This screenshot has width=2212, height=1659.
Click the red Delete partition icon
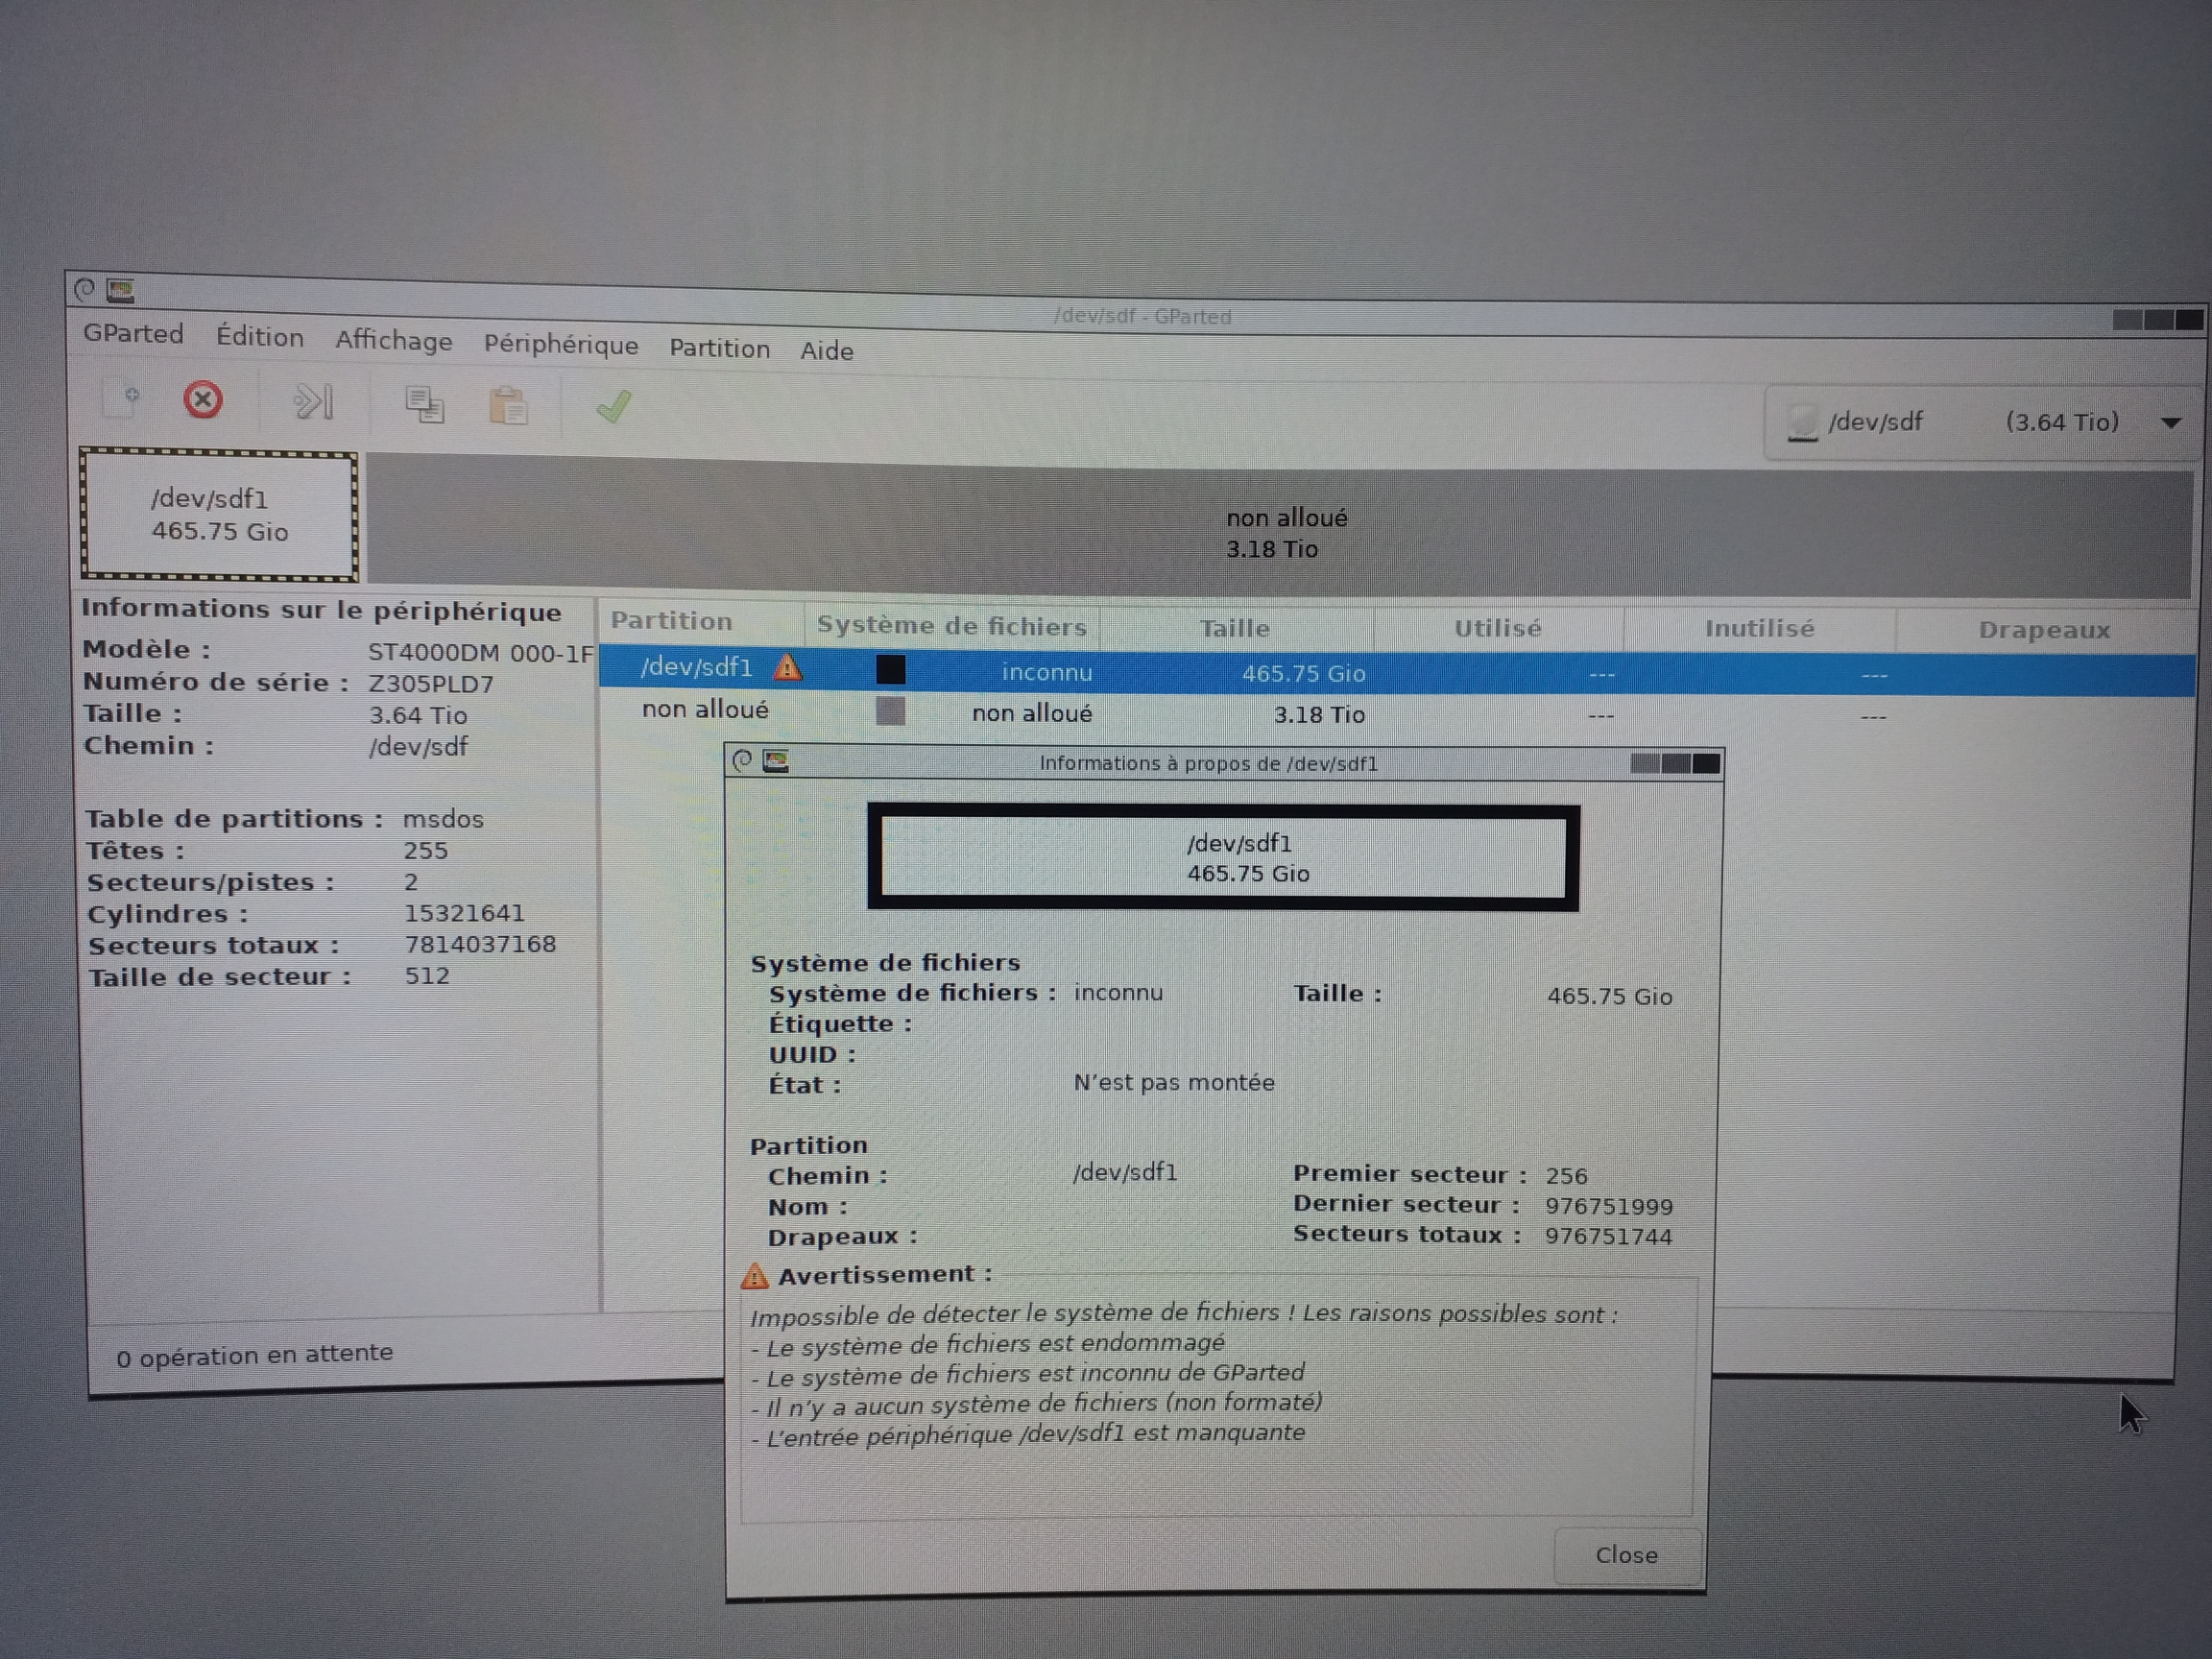pos(203,401)
